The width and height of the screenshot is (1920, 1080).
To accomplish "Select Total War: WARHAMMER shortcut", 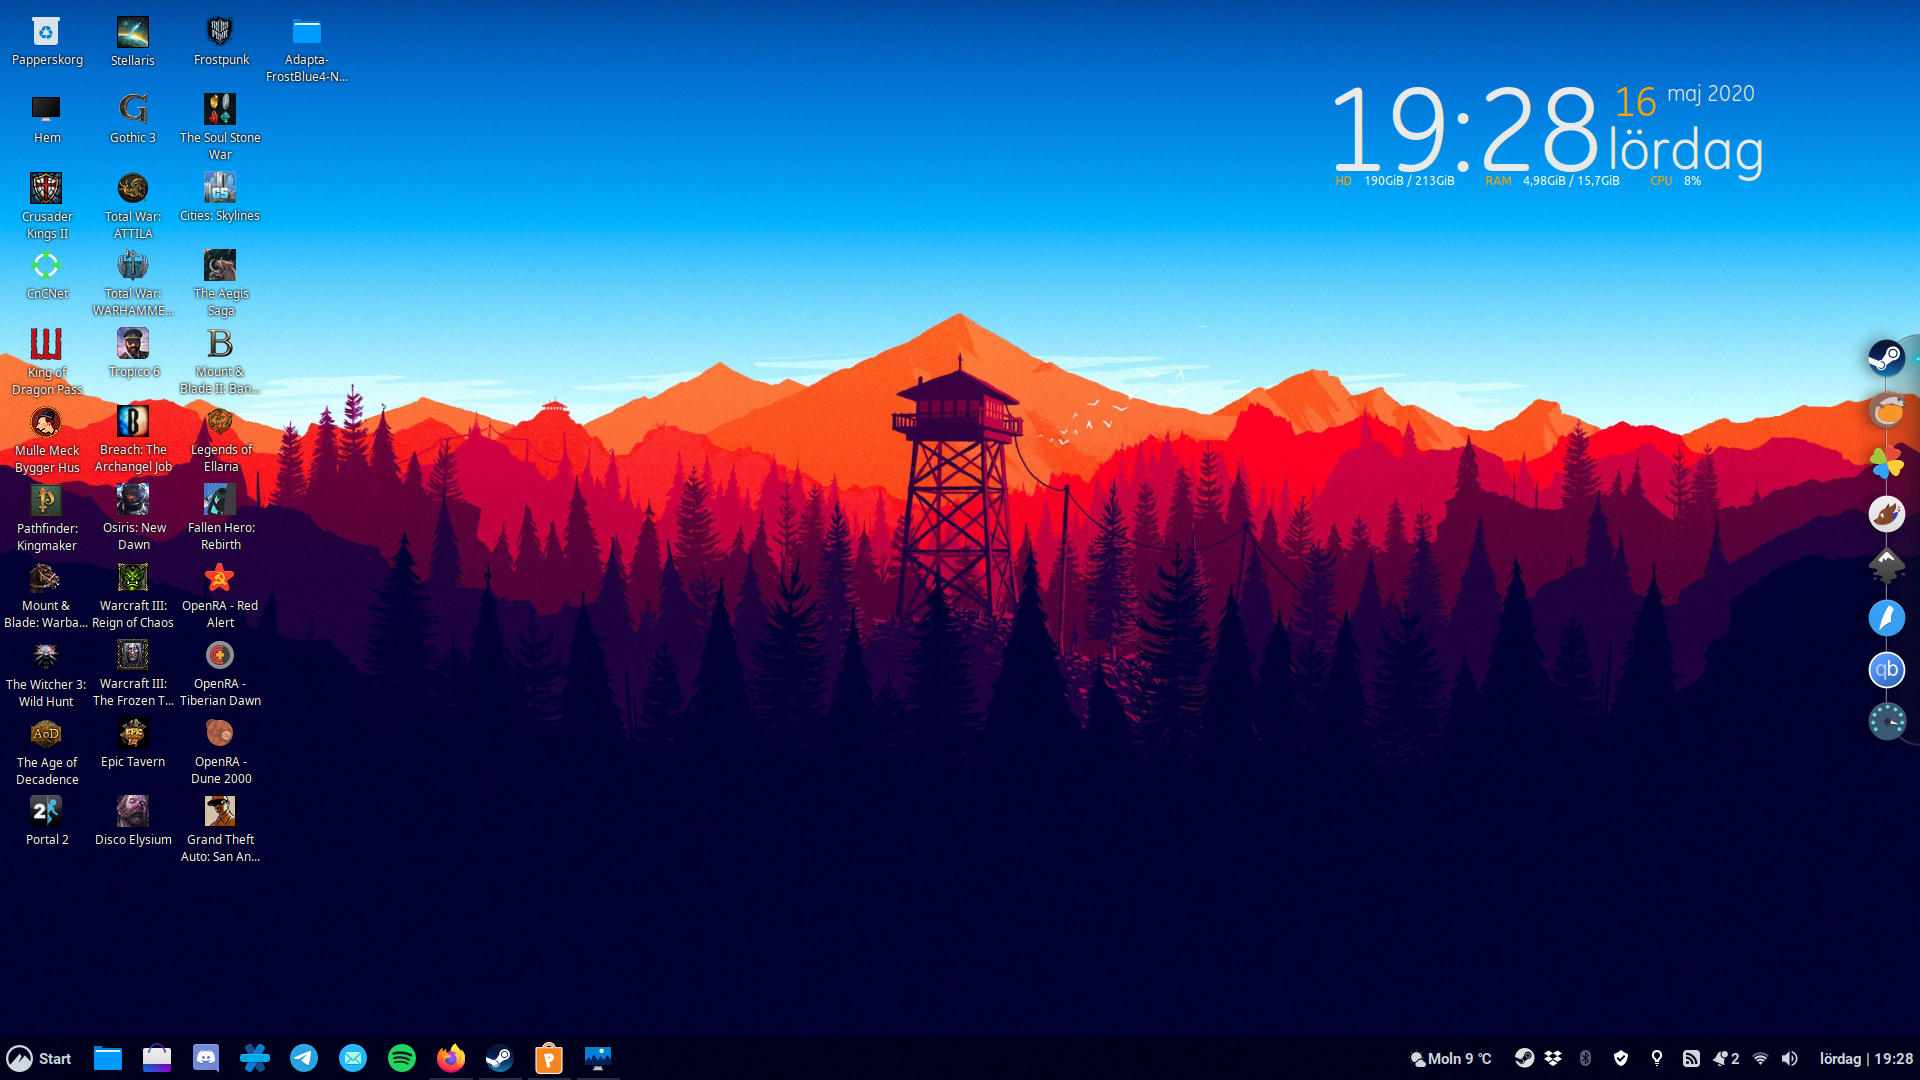I will [x=133, y=284].
